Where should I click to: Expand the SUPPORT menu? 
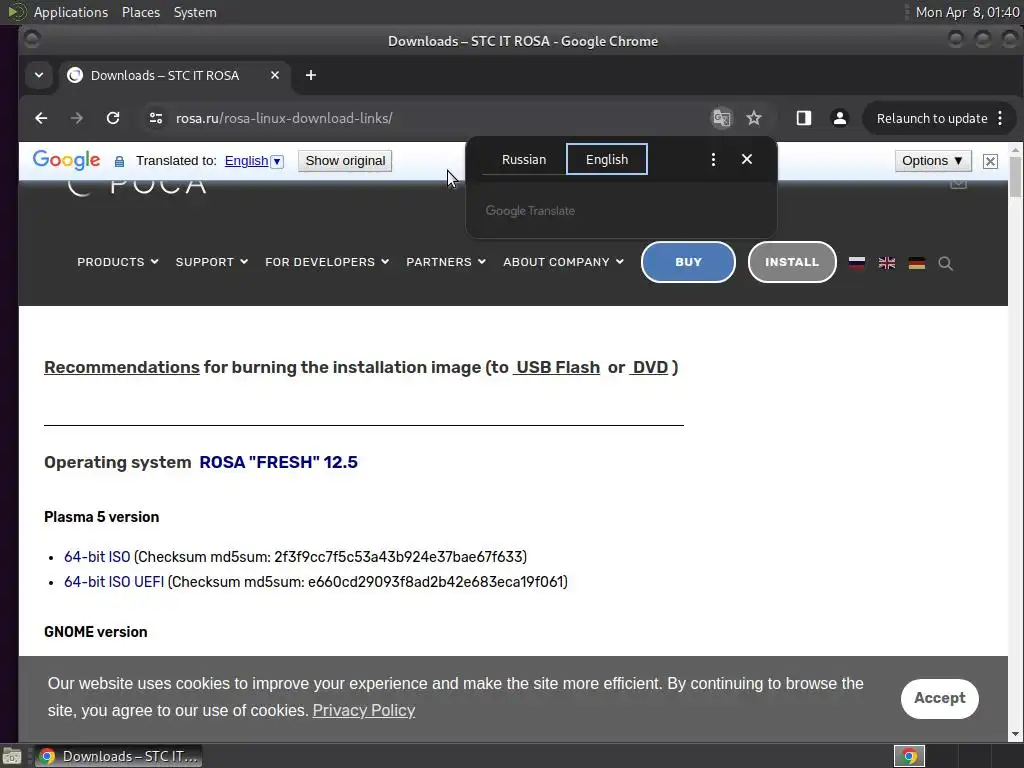pos(212,262)
